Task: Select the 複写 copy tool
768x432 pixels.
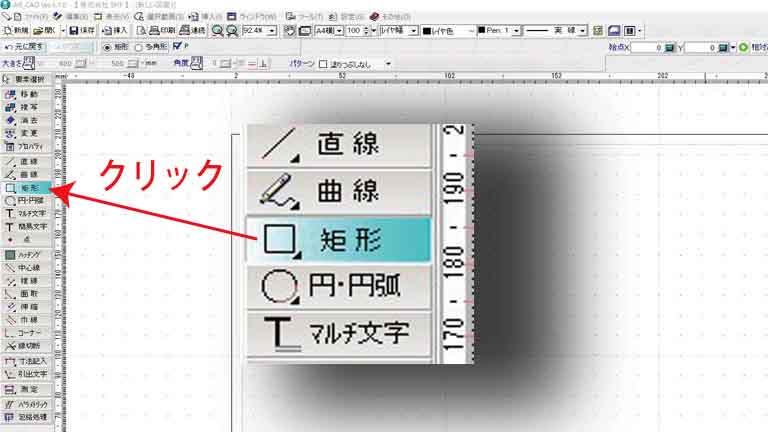Action: [x=26, y=107]
